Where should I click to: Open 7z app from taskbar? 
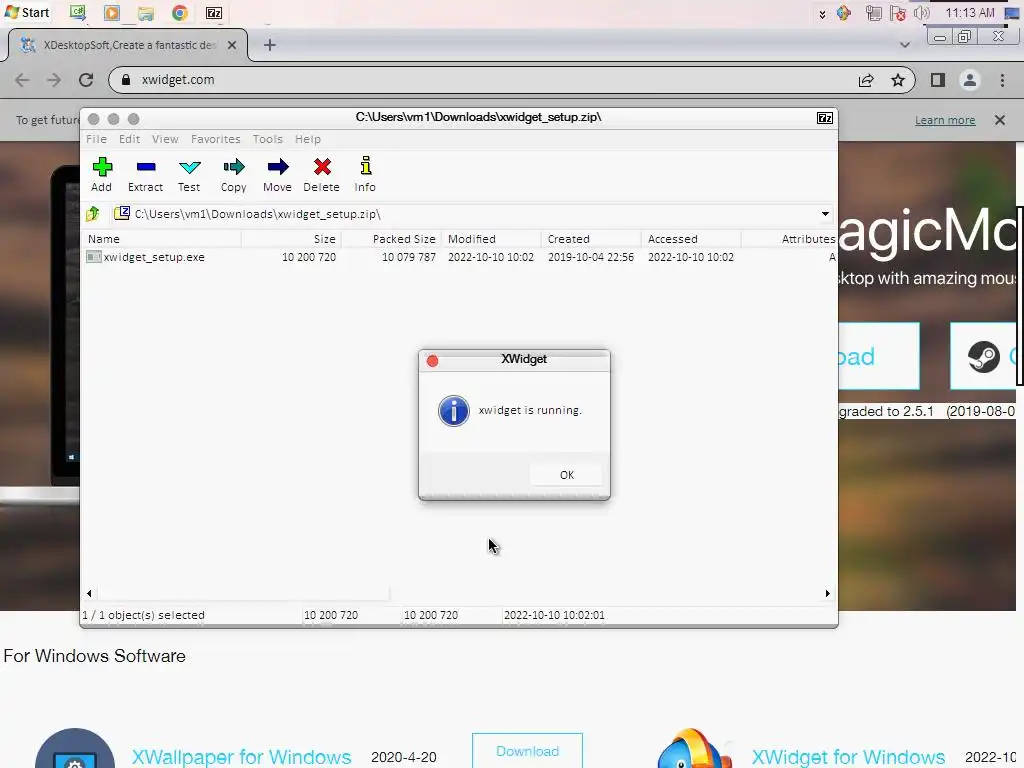point(214,13)
